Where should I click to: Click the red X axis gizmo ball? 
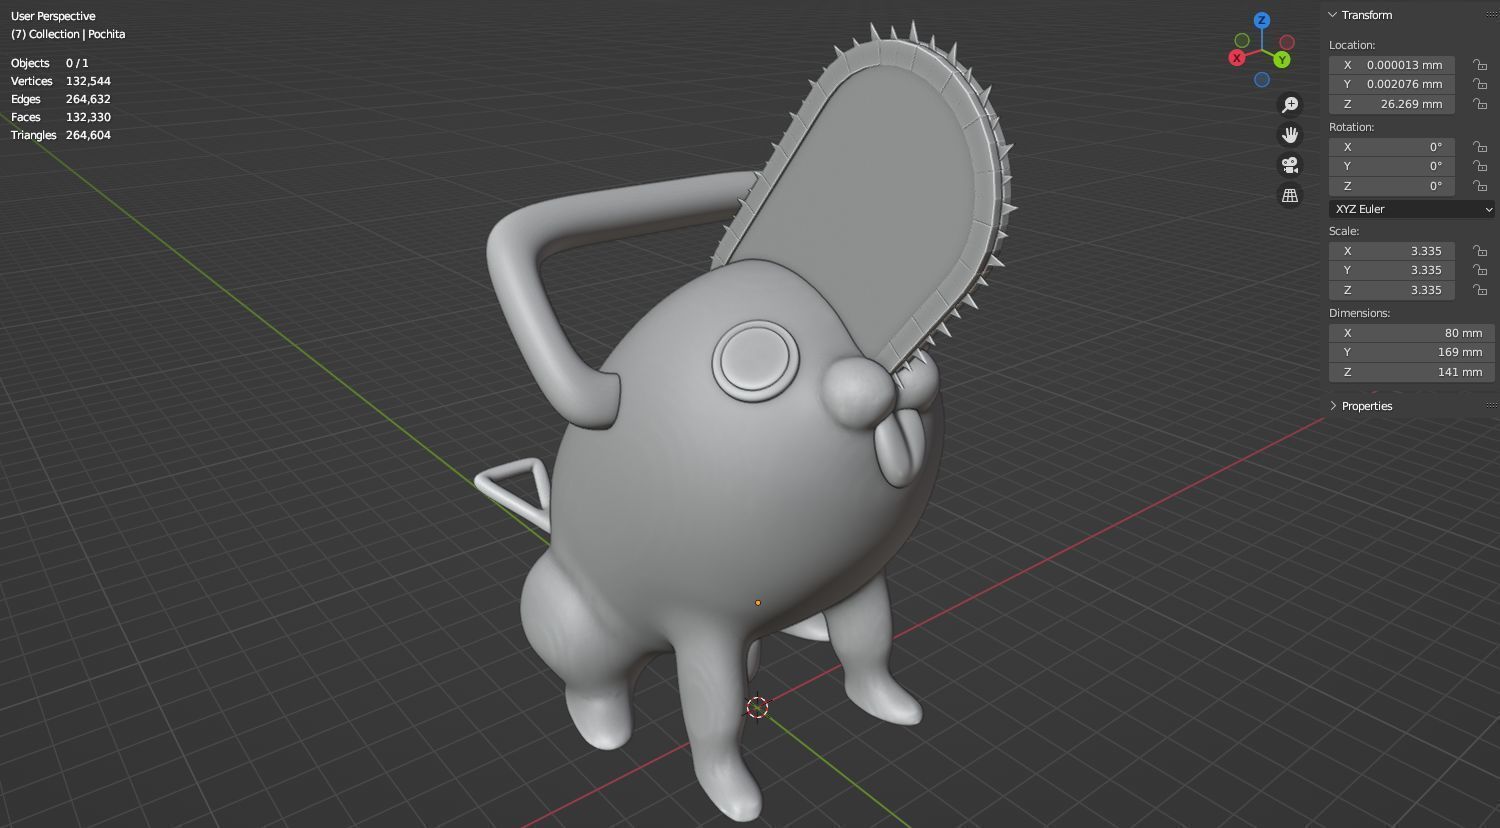click(1237, 58)
